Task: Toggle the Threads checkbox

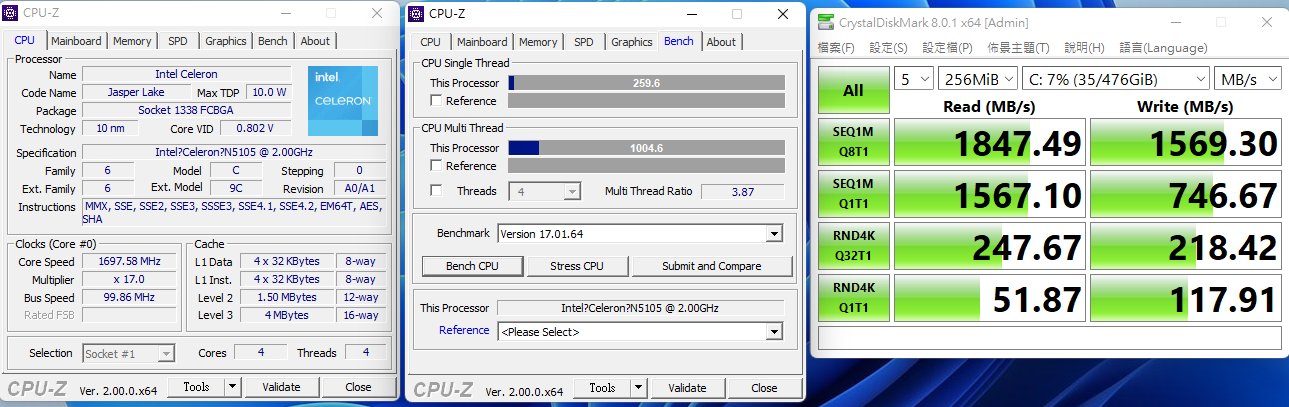Action: [x=436, y=191]
